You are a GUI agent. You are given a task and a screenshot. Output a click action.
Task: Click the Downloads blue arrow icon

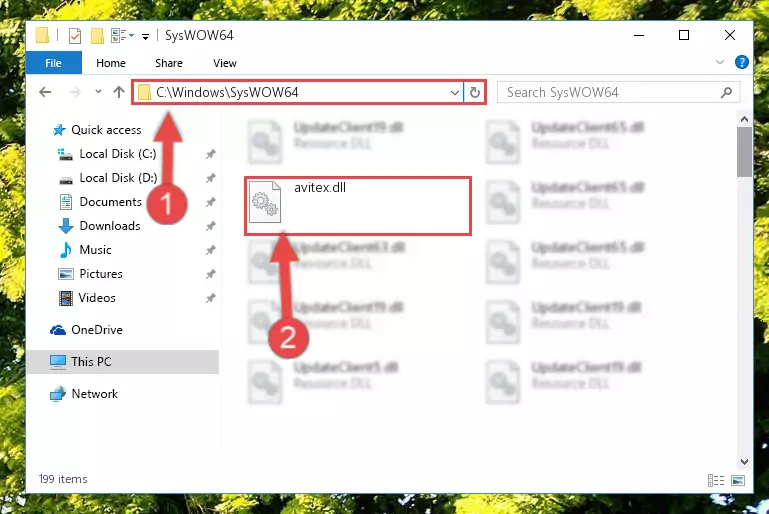(x=66, y=226)
